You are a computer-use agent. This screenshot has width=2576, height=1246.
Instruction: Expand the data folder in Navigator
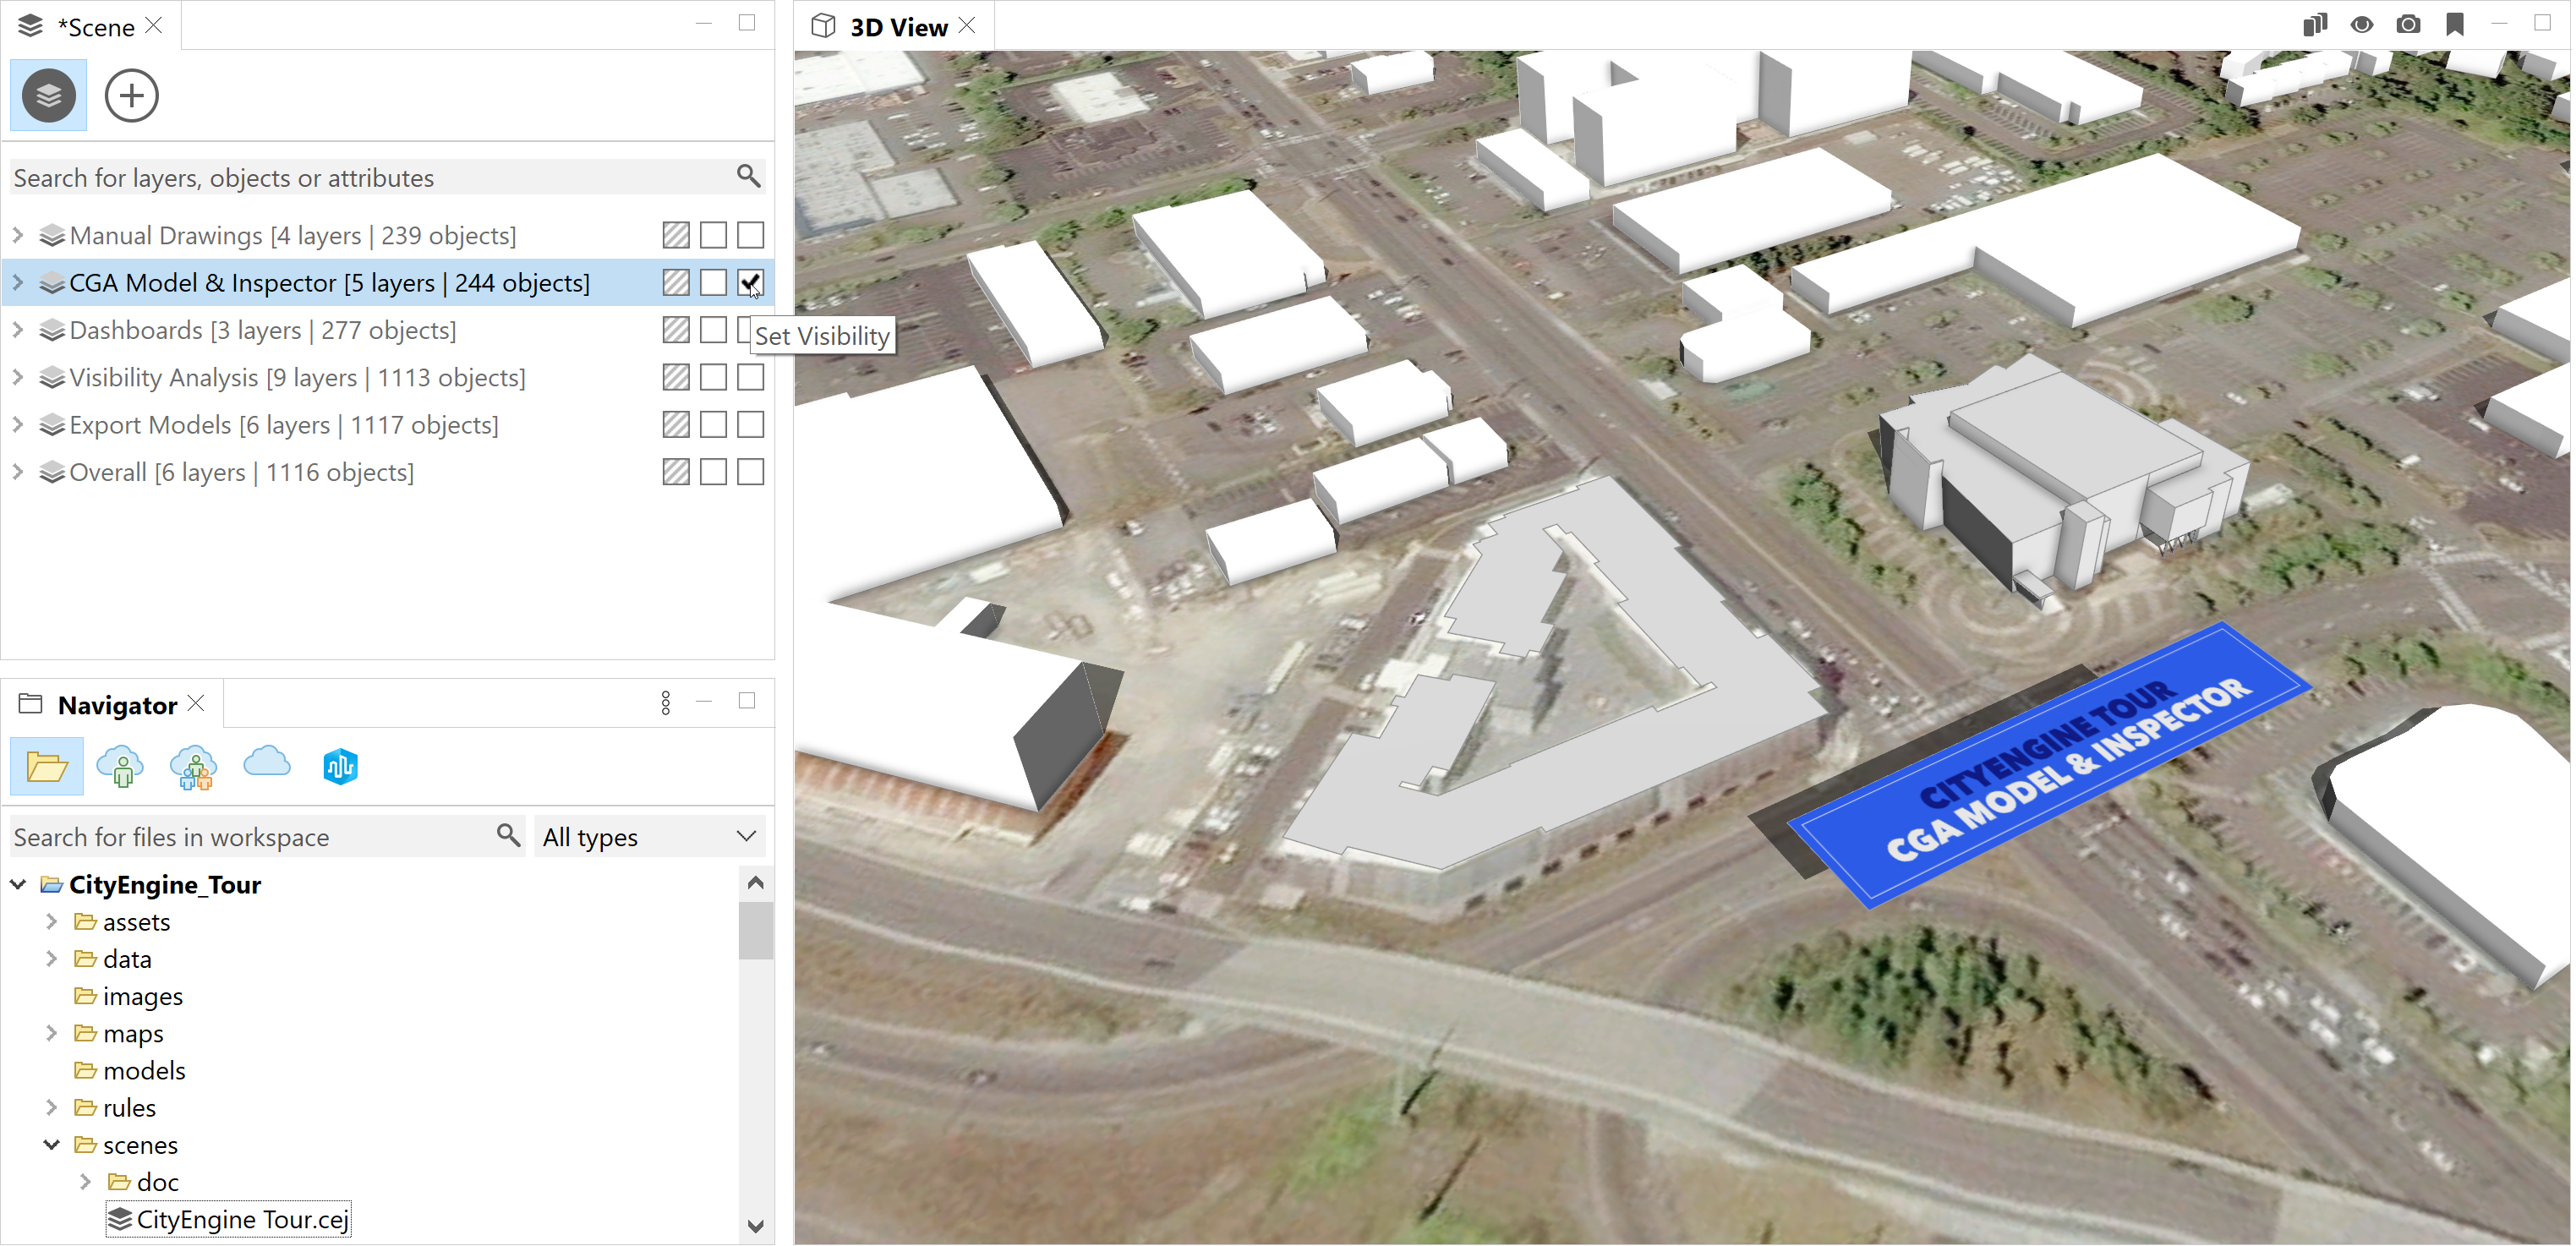click(x=49, y=959)
